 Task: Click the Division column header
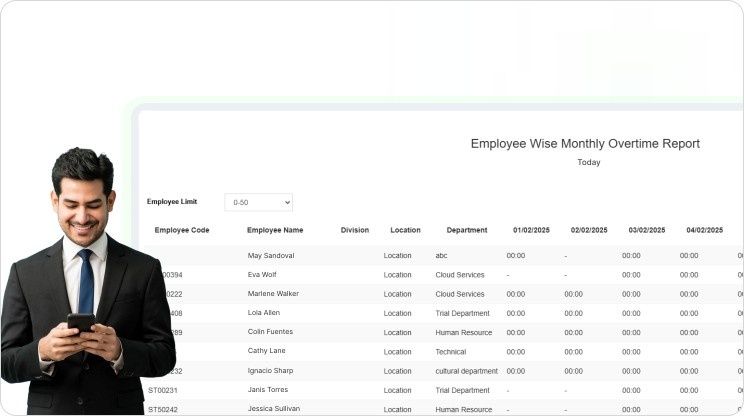click(x=355, y=230)
